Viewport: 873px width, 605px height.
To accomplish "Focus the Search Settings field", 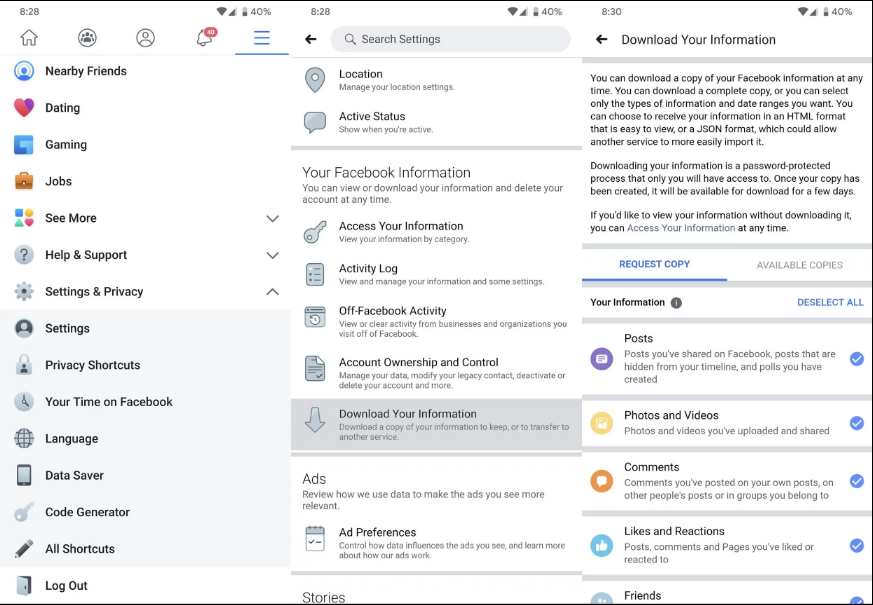I will [x=450, y=39].
